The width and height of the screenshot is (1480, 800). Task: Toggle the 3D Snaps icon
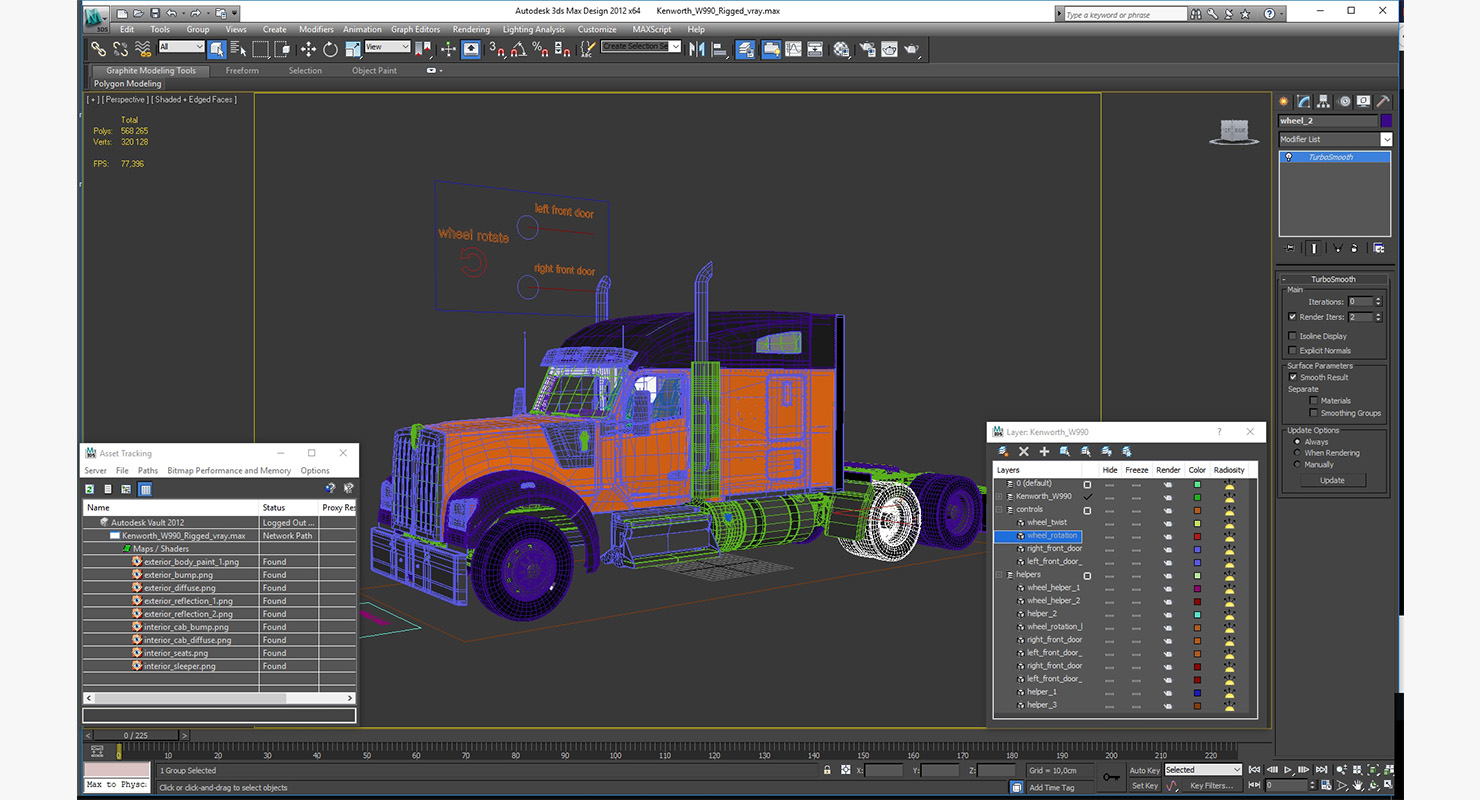(x=496, y=48)
